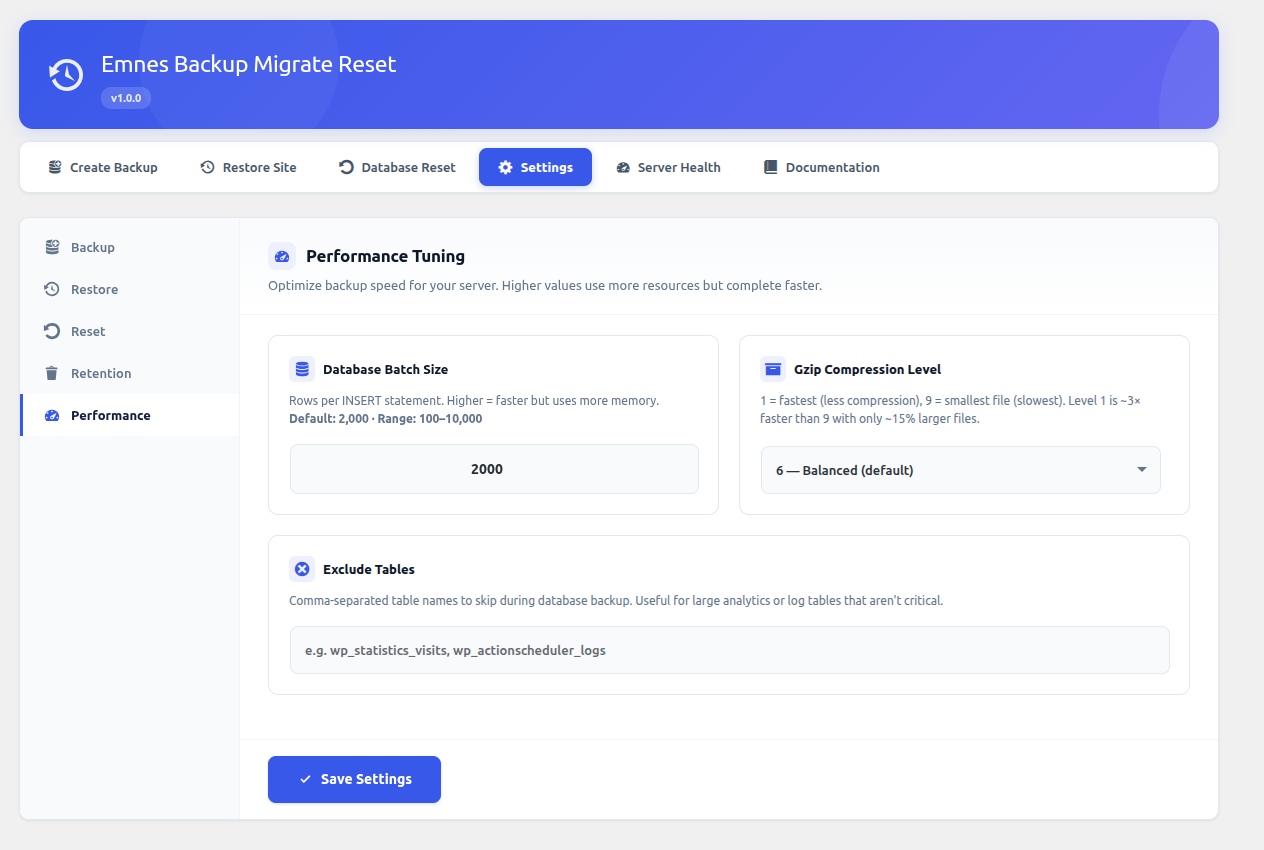Open Retention settings in the sidebar
This screenshot has height=850, width=1264.
130,373
